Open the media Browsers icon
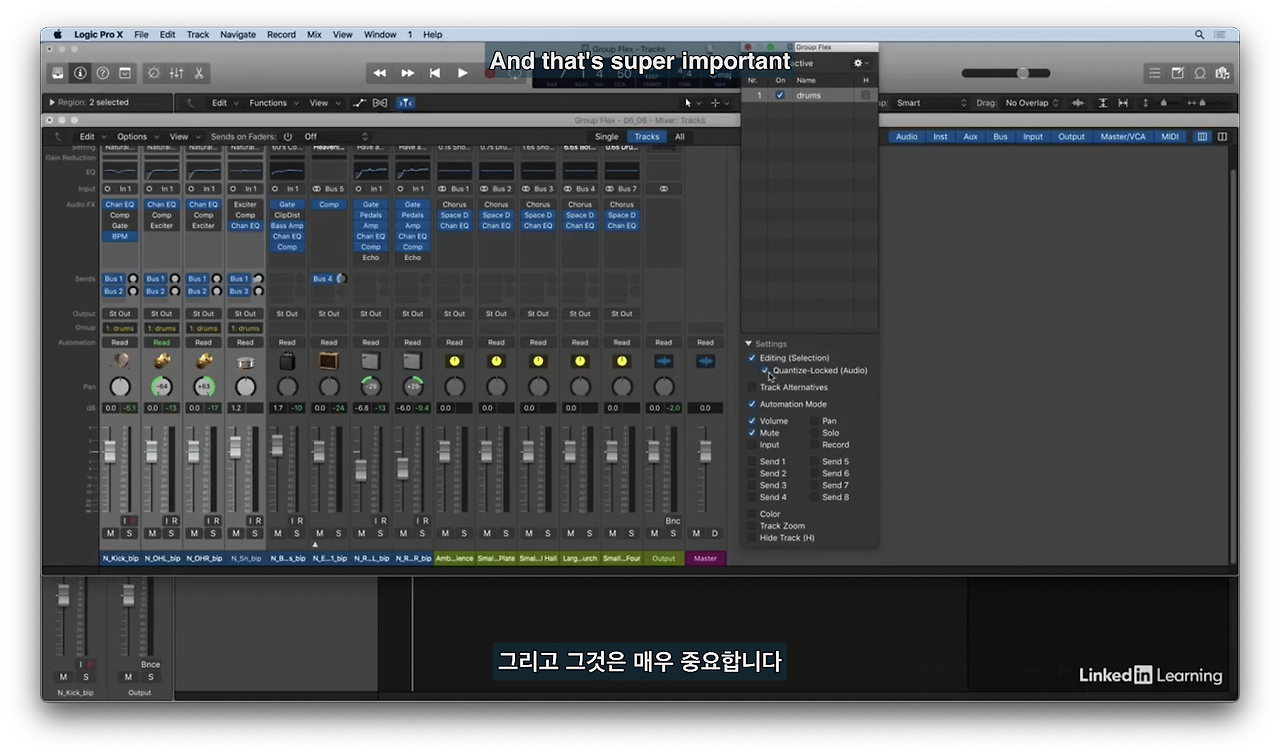Image resolution: width=1280 pixels, height=756 pixels. (x=1222, y=73)
